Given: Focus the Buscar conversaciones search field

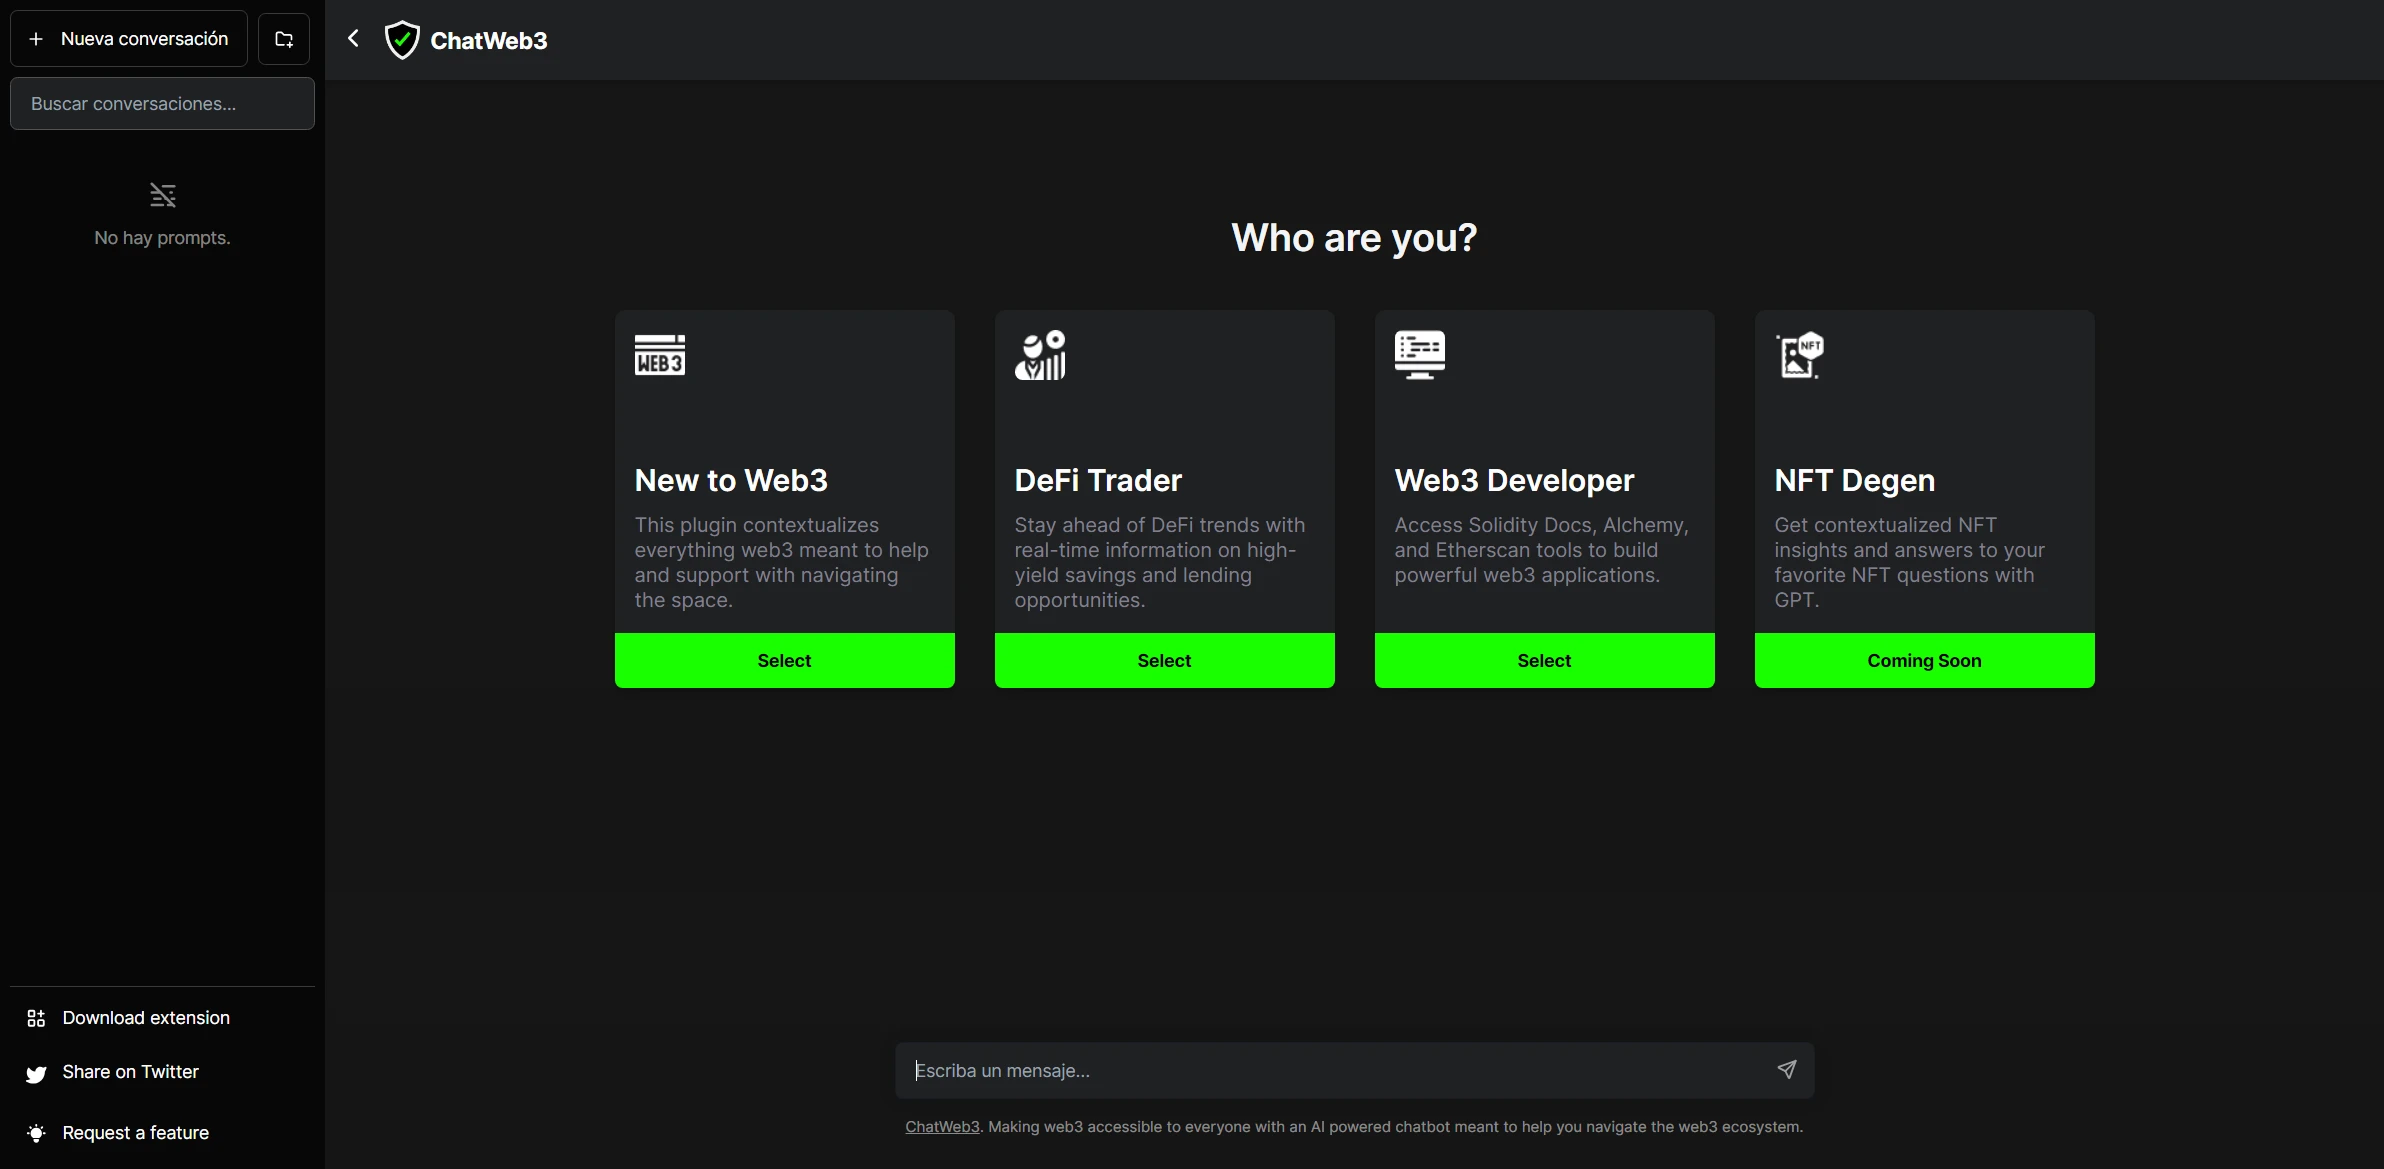Looking at the screenshot, I should click(162, 104).
